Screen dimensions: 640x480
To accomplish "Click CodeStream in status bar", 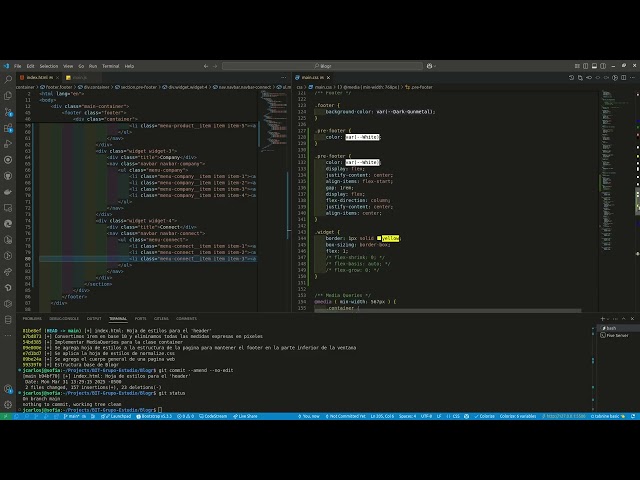I will pyautogui.click(x=213, y=416).
